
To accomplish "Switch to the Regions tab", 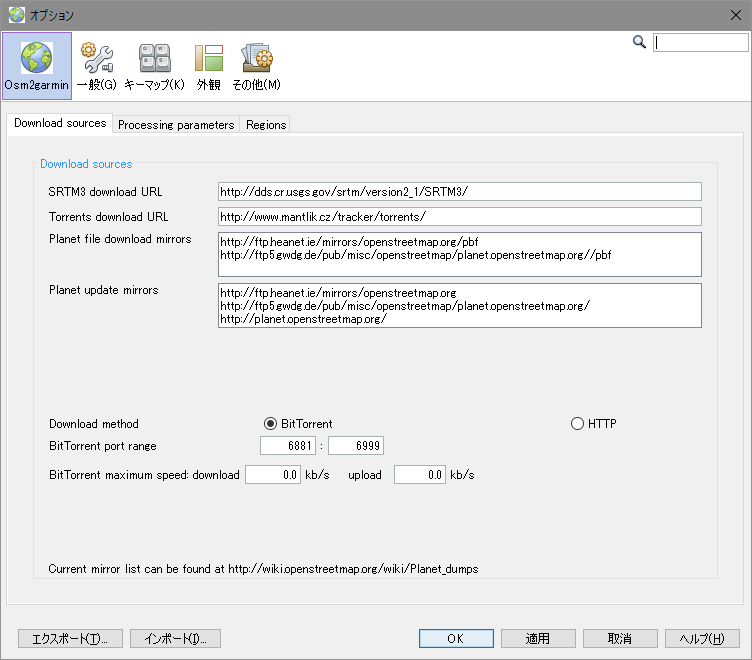I will coord(266,125).
